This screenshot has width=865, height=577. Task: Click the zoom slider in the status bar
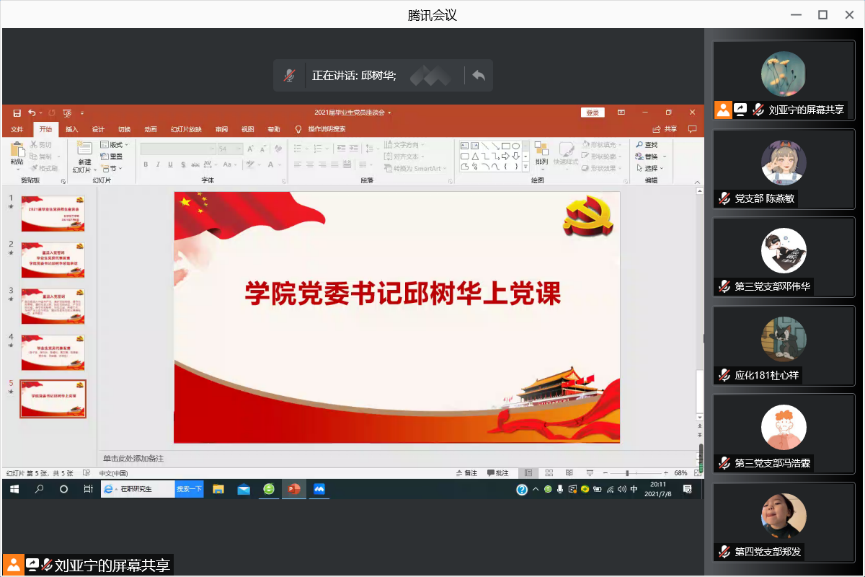(627, 472)
